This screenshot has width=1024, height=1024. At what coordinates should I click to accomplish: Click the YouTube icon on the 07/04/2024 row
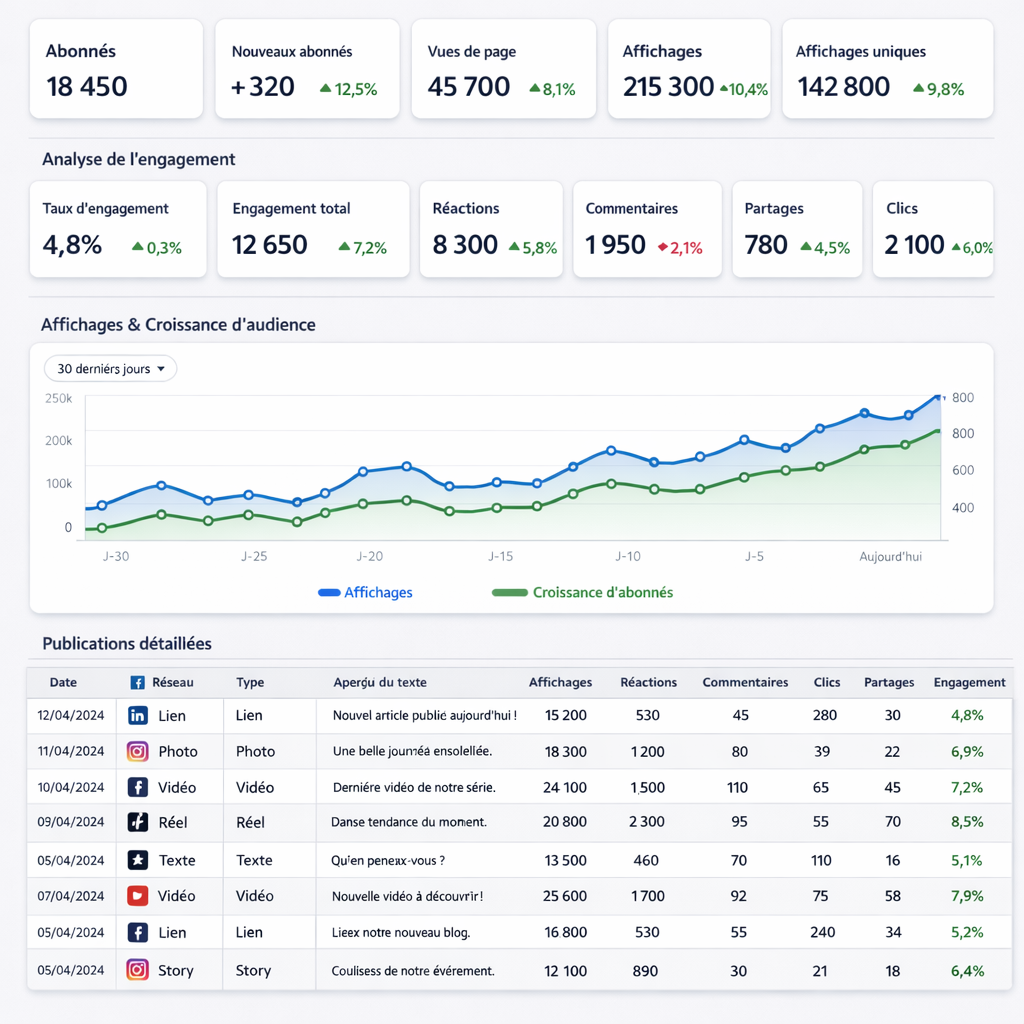[139, 895]
